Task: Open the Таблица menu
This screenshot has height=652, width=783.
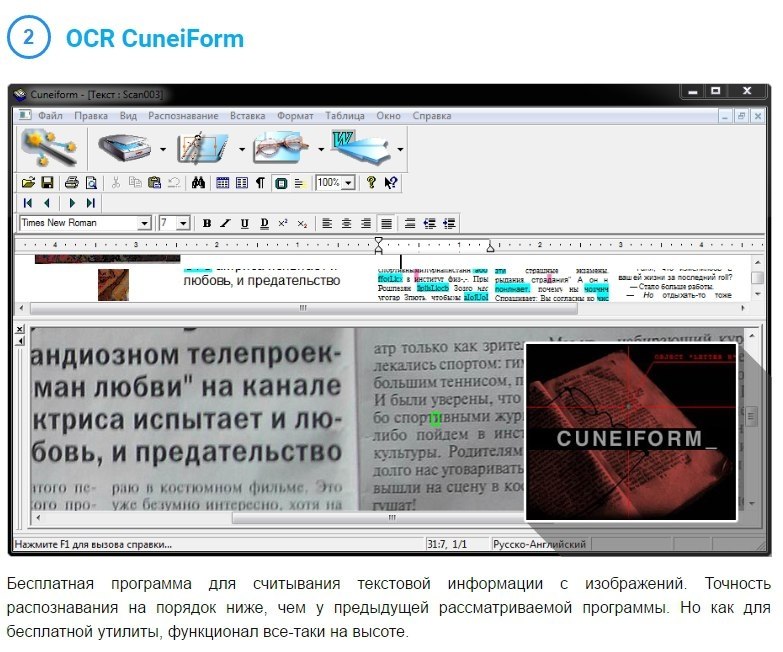Action: click(x=345, y=115)
